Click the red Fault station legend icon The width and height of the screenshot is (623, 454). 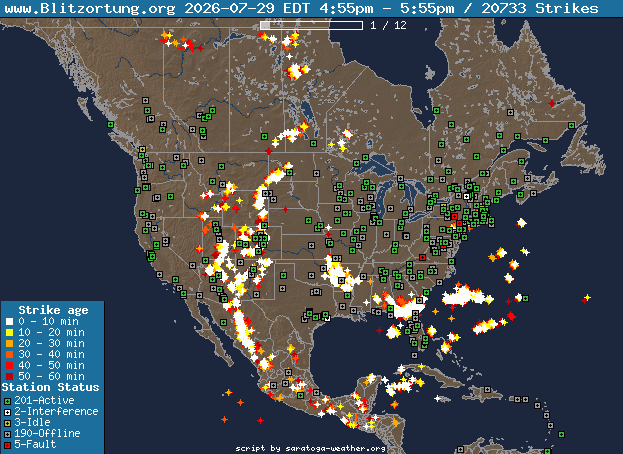point(7,446)
